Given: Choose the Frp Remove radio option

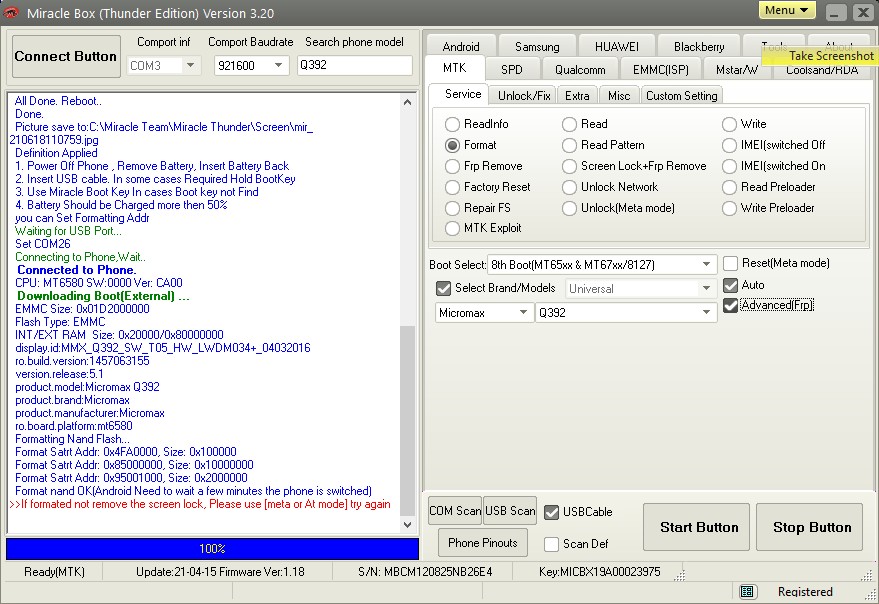Looking at the screenshot, I should coord(452,167).
